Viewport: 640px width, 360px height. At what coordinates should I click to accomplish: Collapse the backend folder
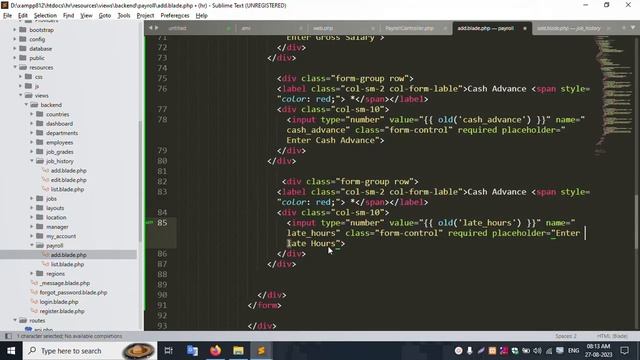point(26,105)
